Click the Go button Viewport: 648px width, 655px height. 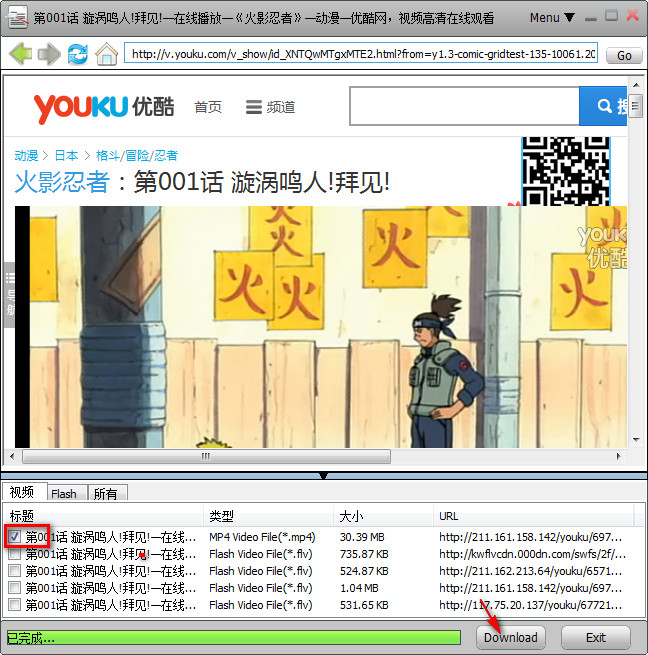624,55
